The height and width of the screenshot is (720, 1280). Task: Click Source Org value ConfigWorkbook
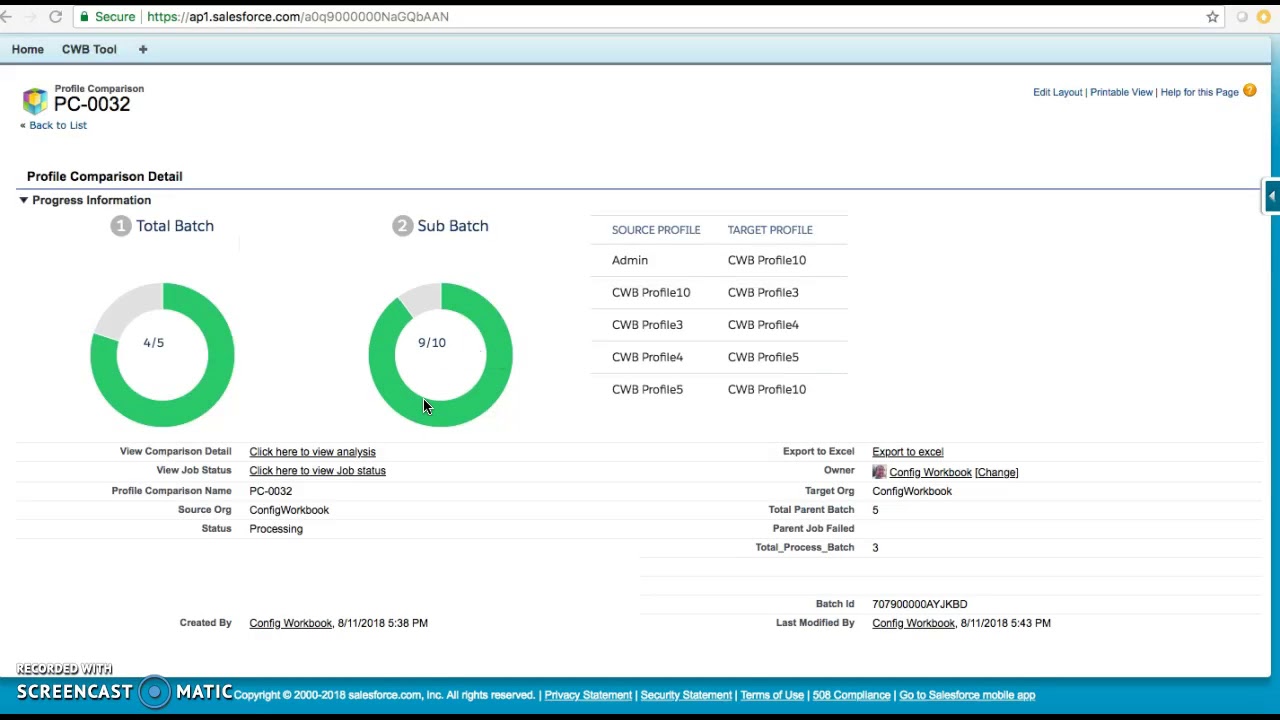click(289, 510)
